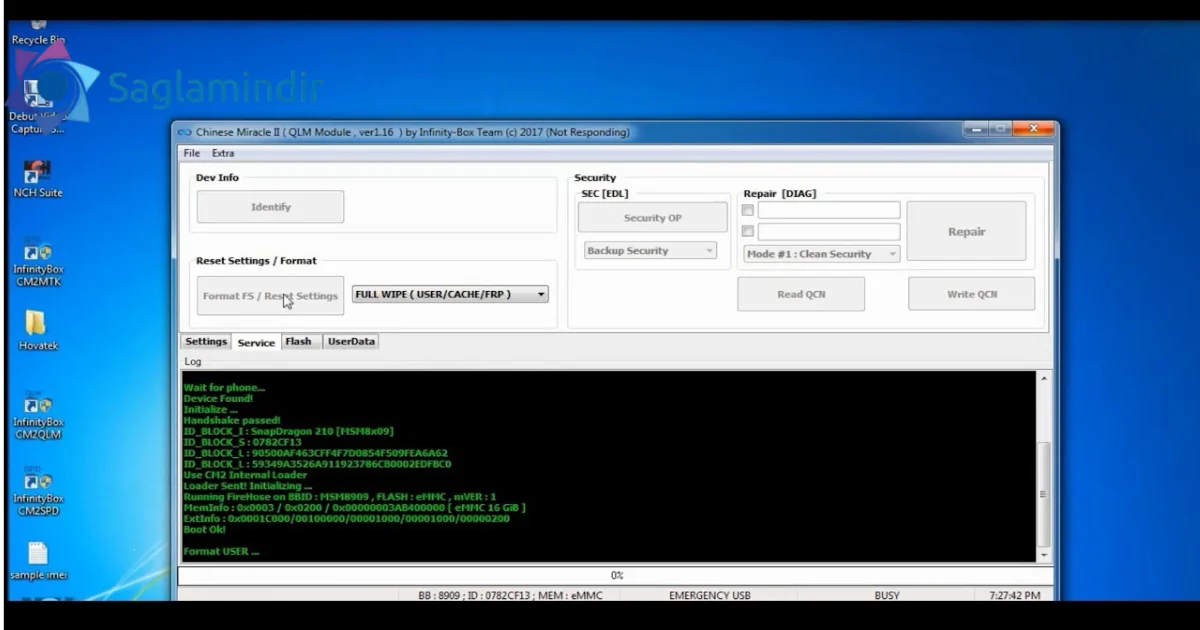Open the Extra menu
Image resolution: width=1200 pixels, height=630 pixels.
(223, 153)
